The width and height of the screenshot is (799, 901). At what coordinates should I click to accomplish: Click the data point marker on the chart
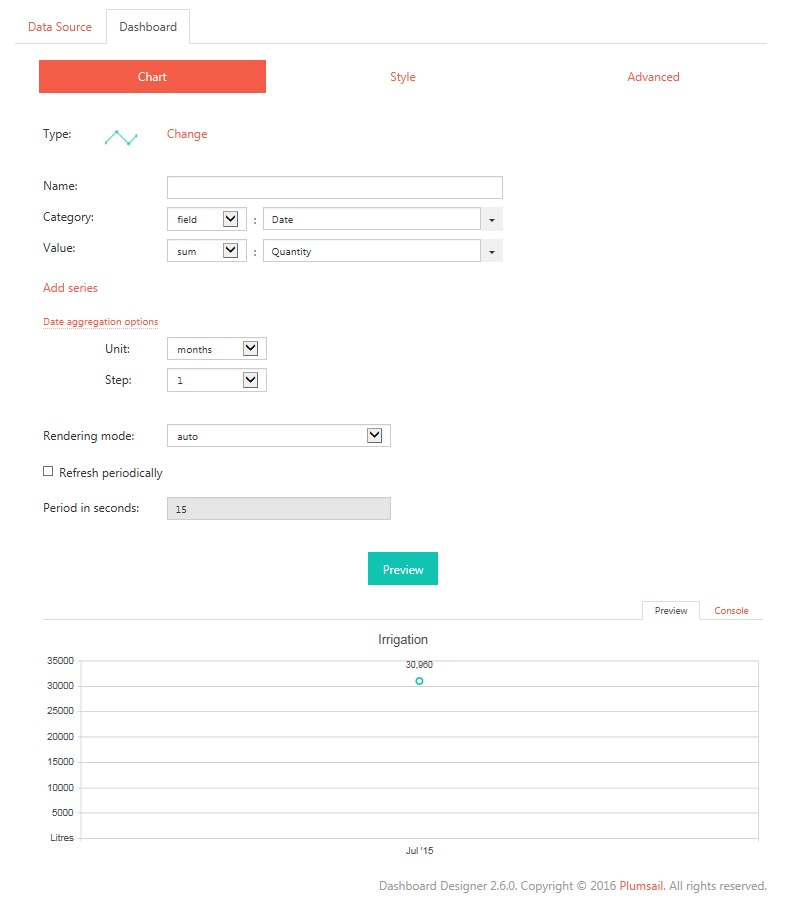tap(419, 681)
